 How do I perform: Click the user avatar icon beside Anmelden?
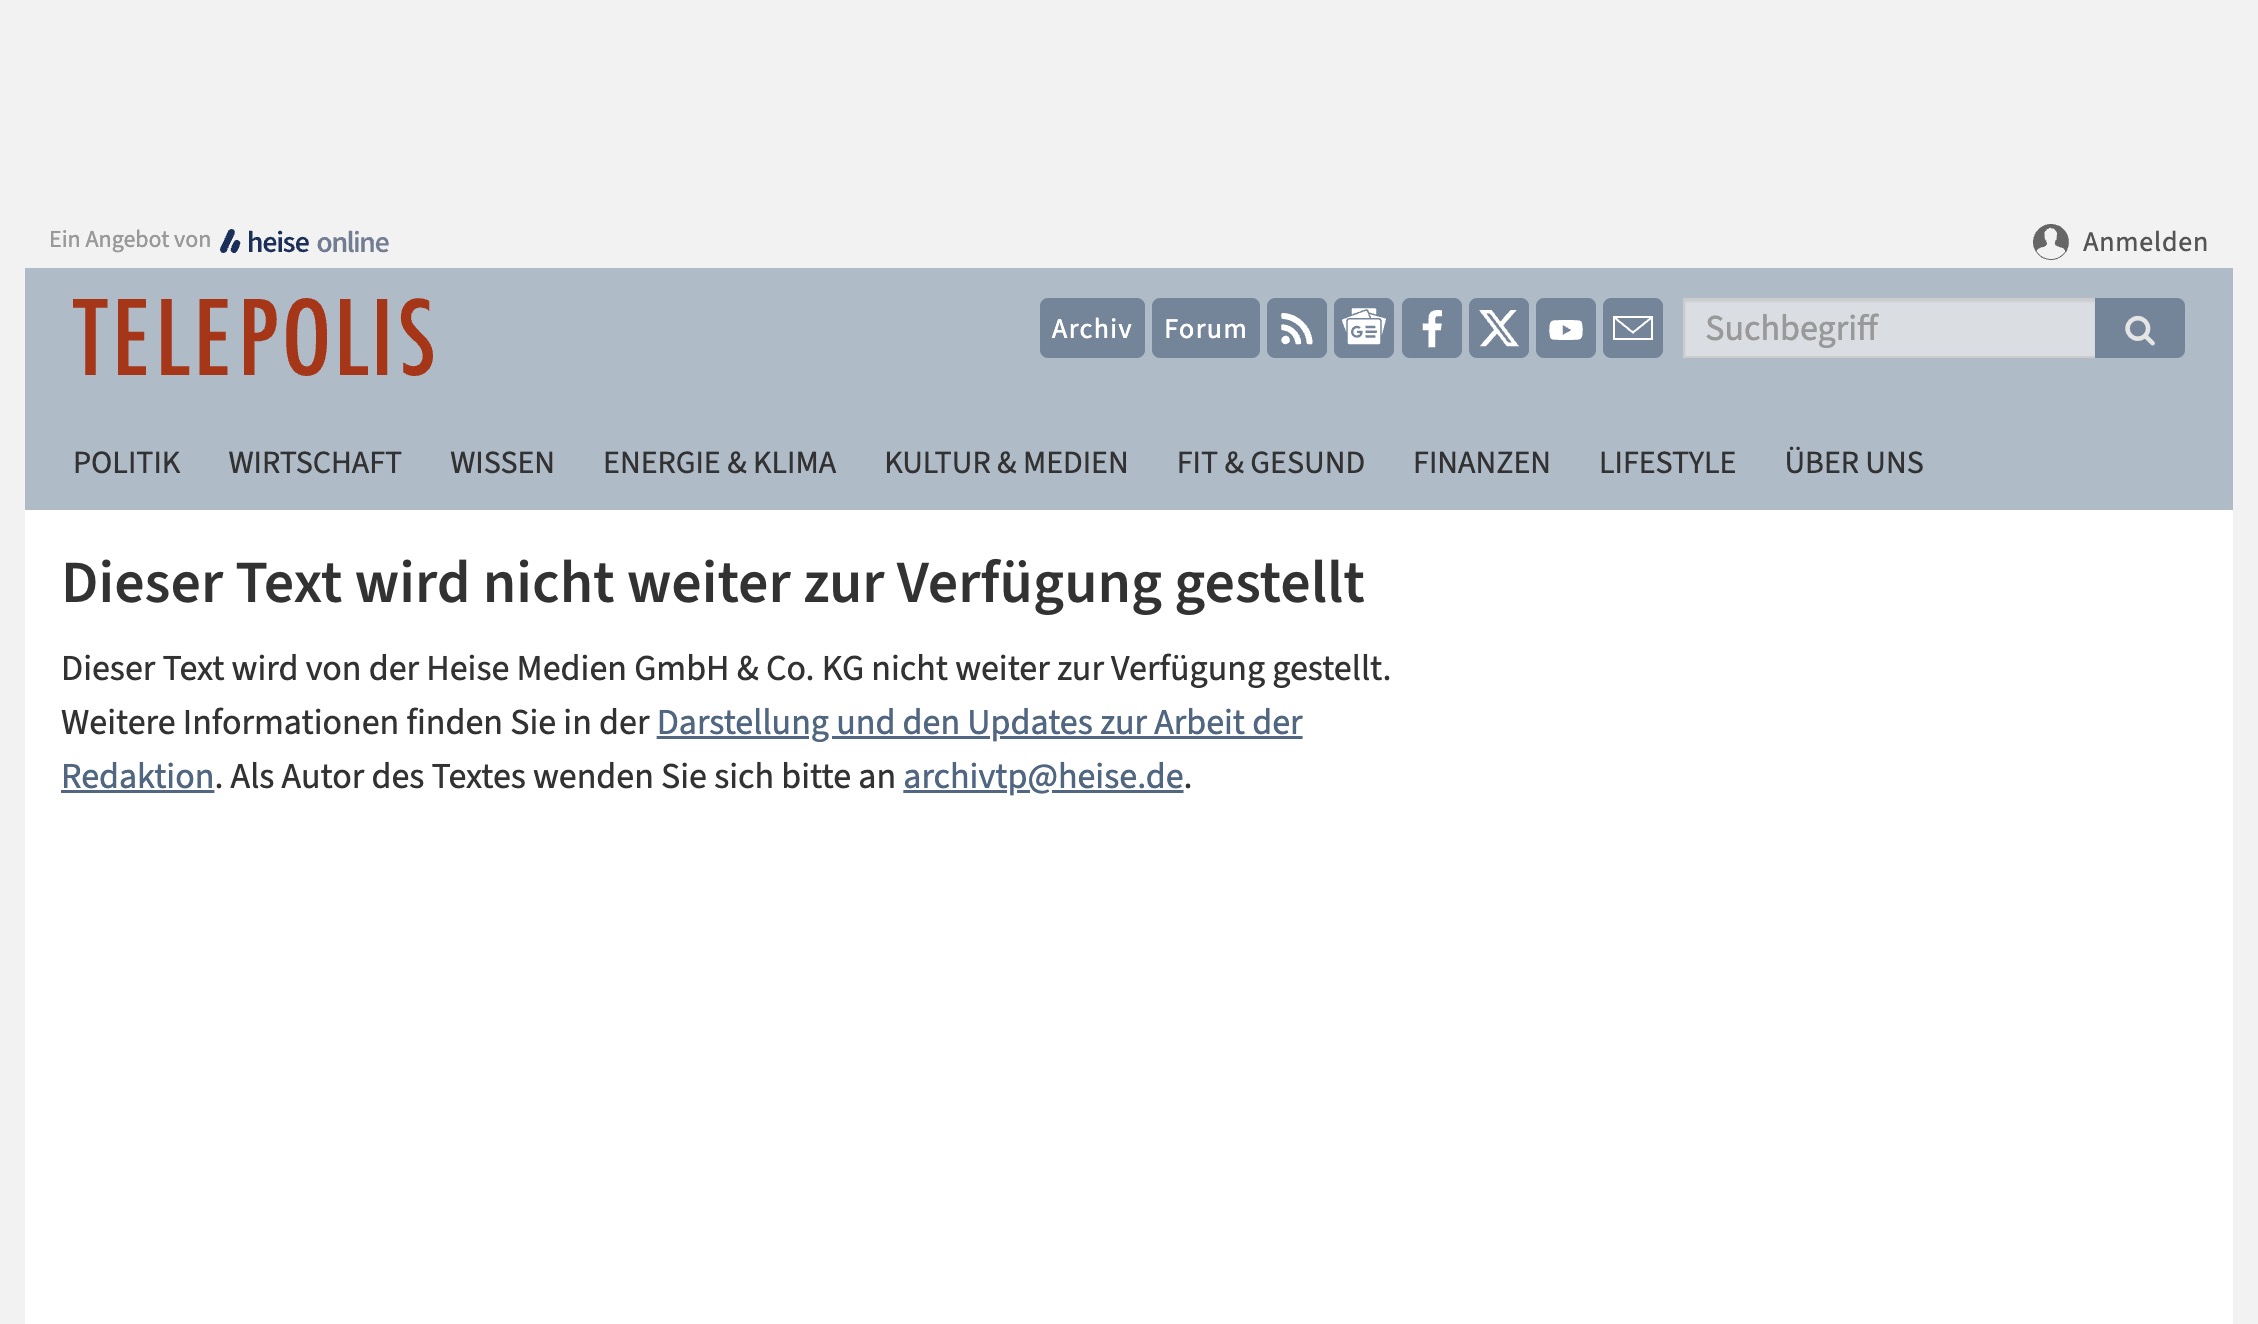pyautogui.click(x=2050, y=242)
